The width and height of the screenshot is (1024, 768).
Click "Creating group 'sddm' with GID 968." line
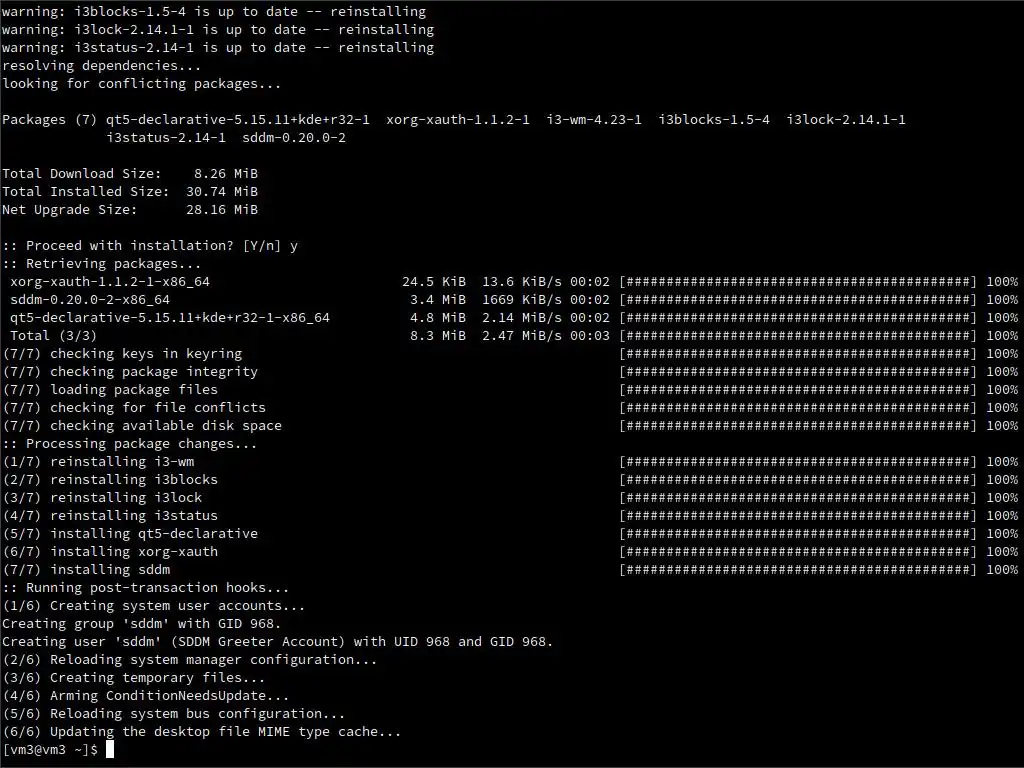click(142, 623)
